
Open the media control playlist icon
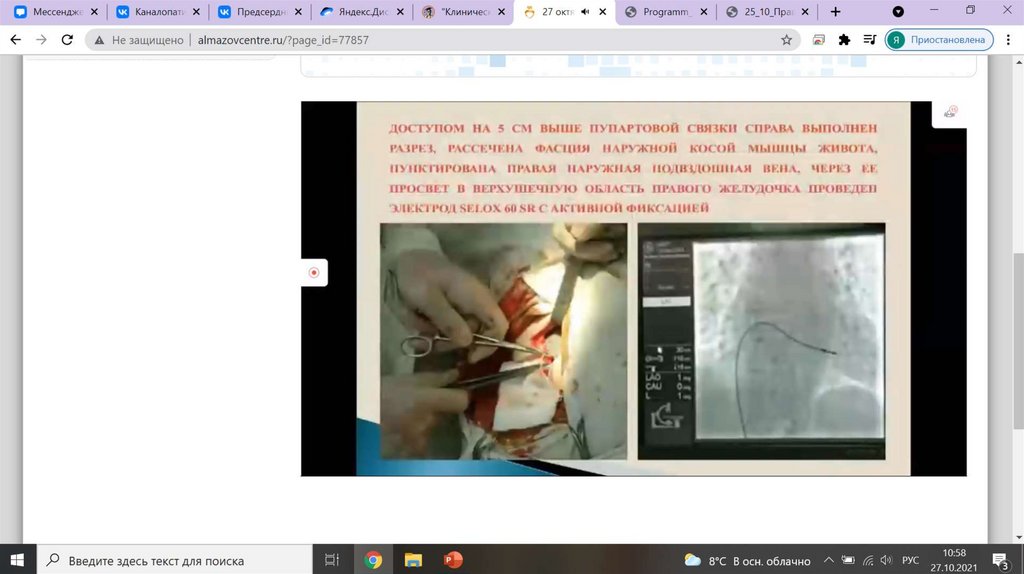click(868, 40)
